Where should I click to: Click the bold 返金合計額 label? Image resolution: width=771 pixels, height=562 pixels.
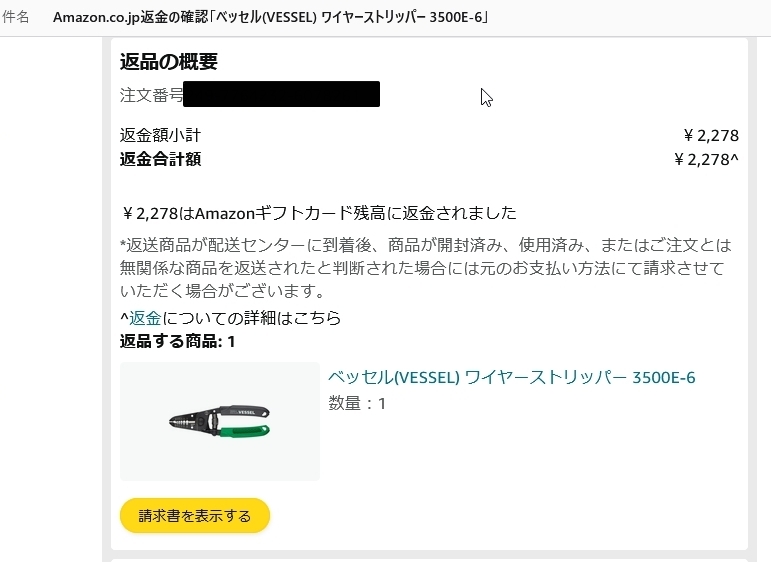pos(160,159)
